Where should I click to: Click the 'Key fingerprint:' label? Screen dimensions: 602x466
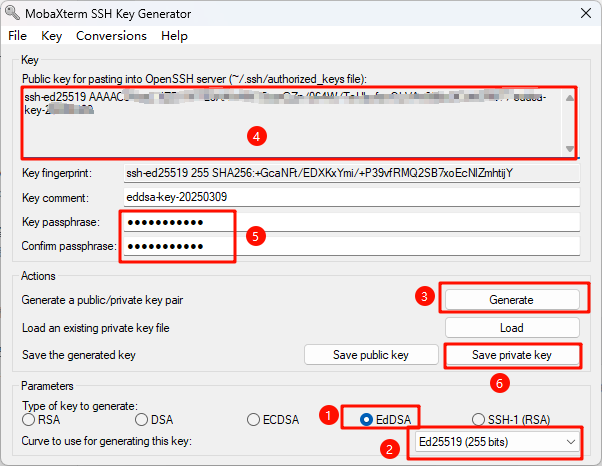click(x=57, y=173)
